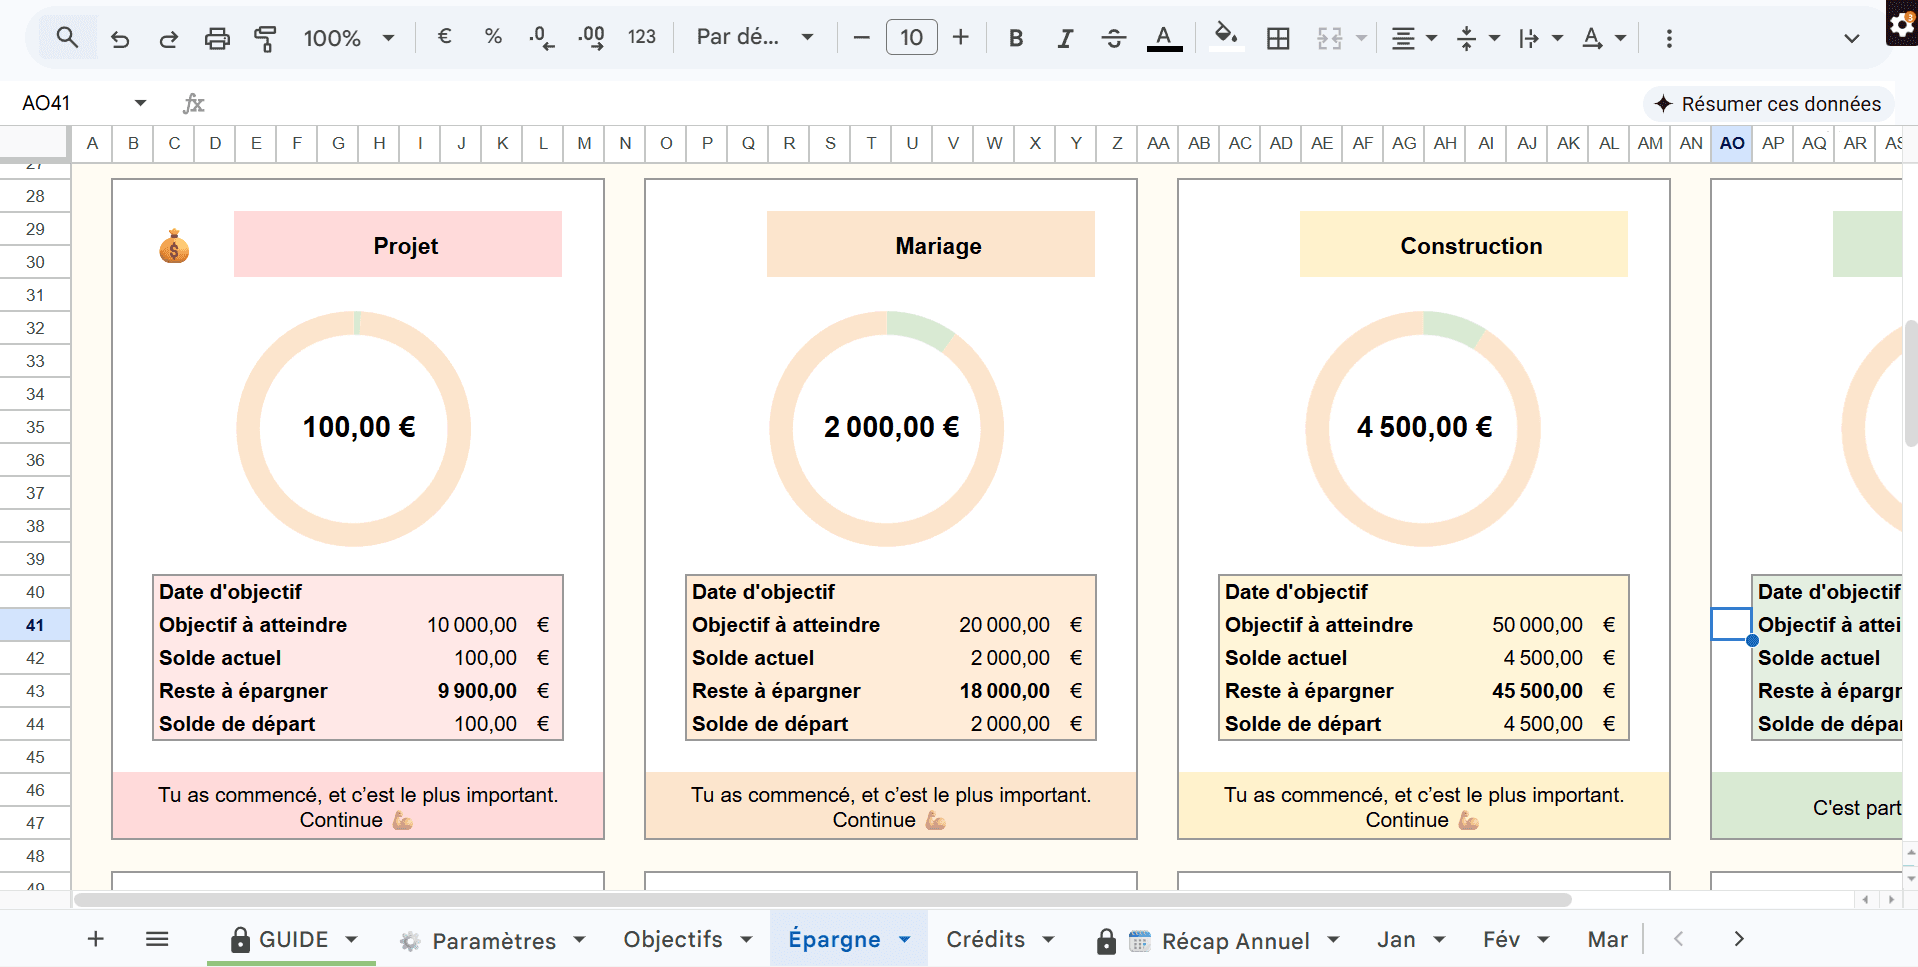The image size is (1918, 967).
Task: Toggle bold formatting
Action: [x=1016, y=38]
